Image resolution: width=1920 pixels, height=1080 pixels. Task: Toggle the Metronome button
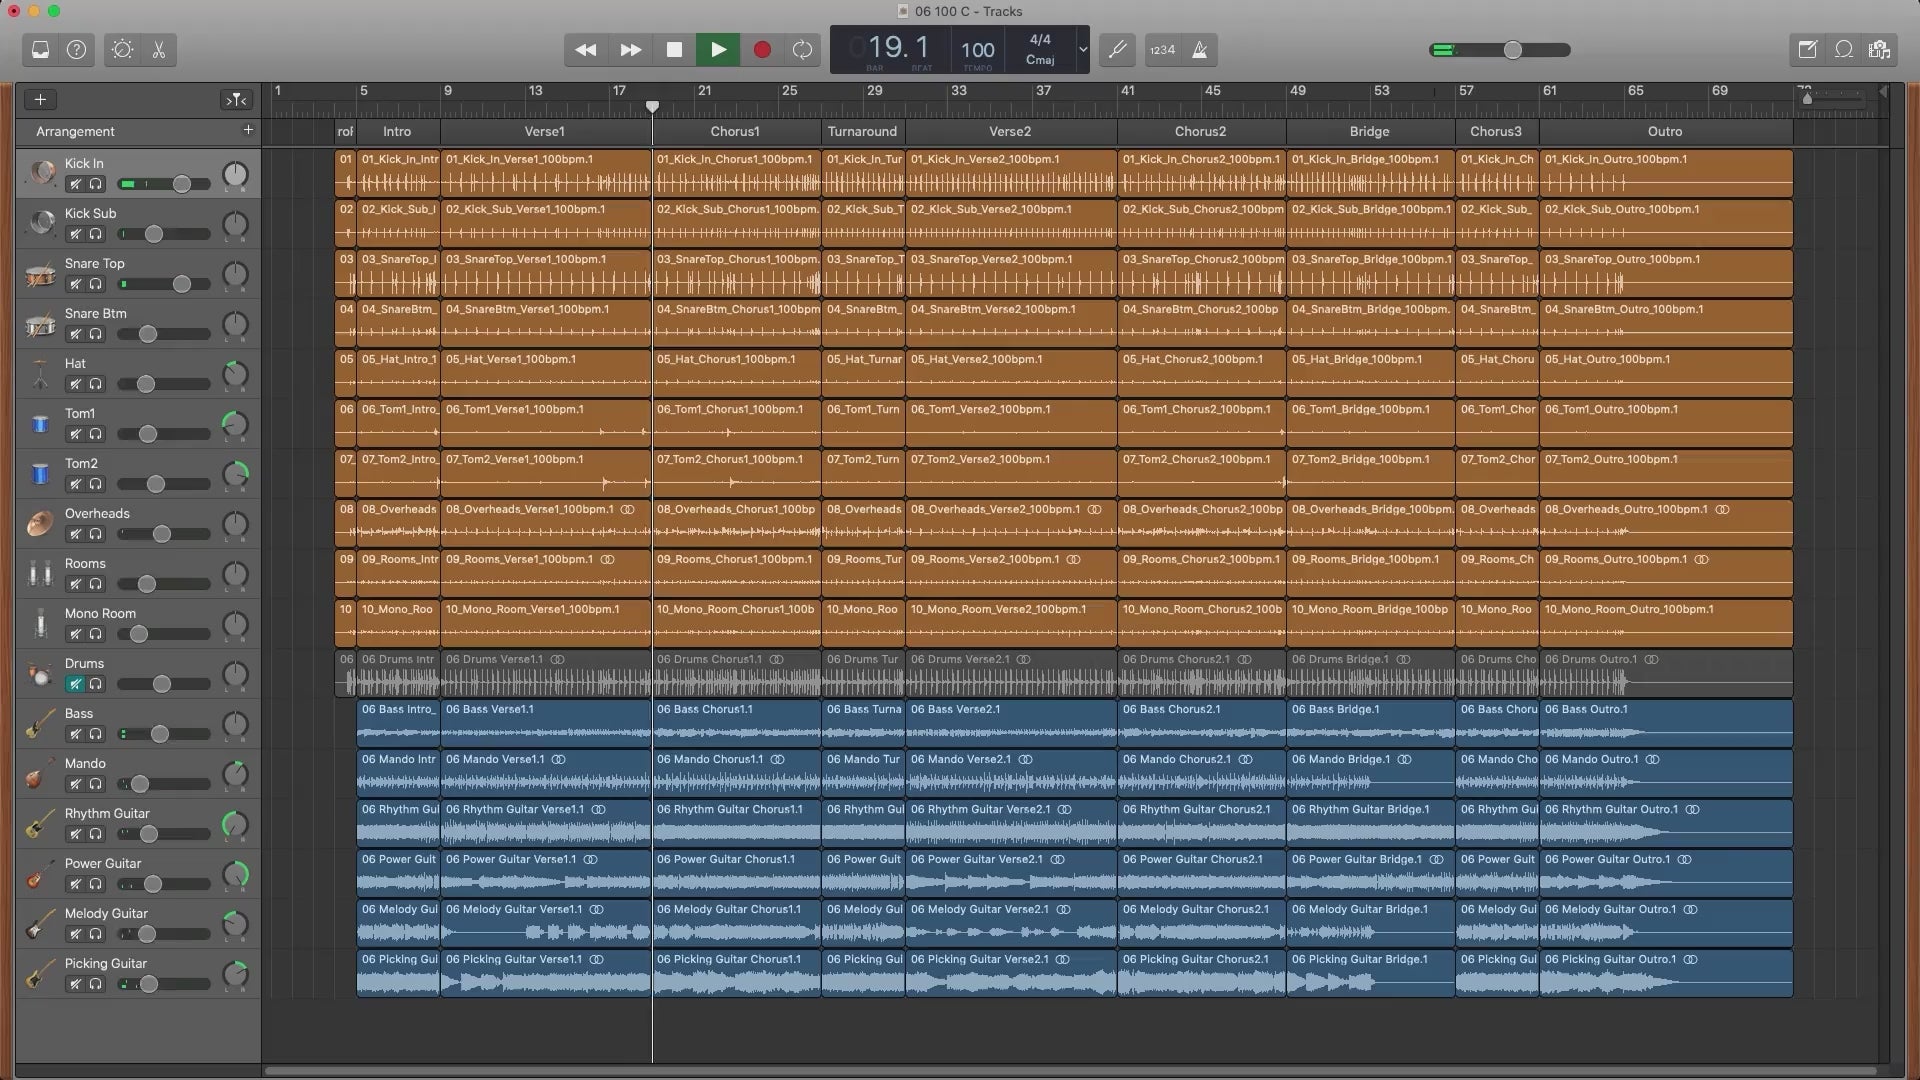point(1199,50)
